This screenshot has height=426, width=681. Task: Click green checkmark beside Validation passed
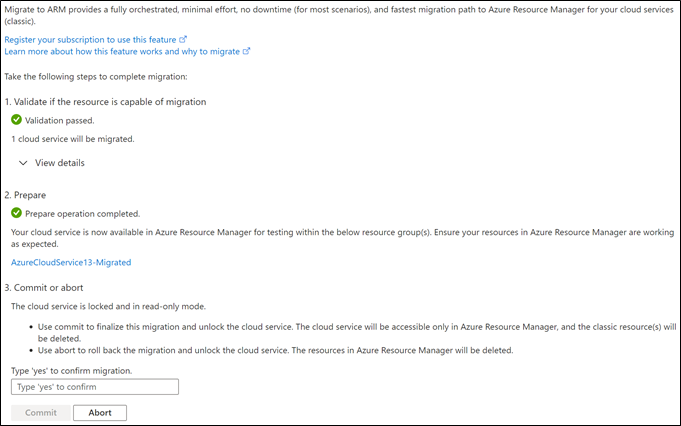(17, 119)
